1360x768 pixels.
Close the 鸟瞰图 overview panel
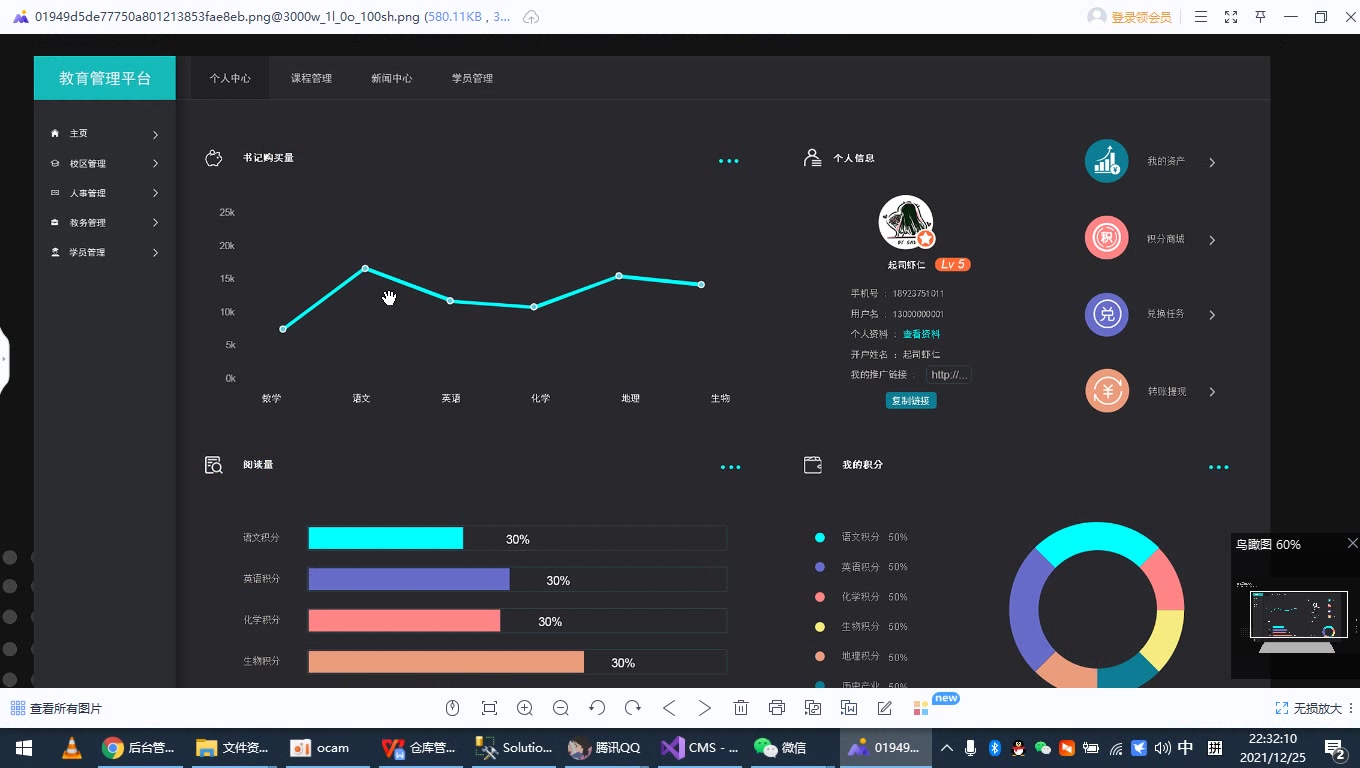1353,543
